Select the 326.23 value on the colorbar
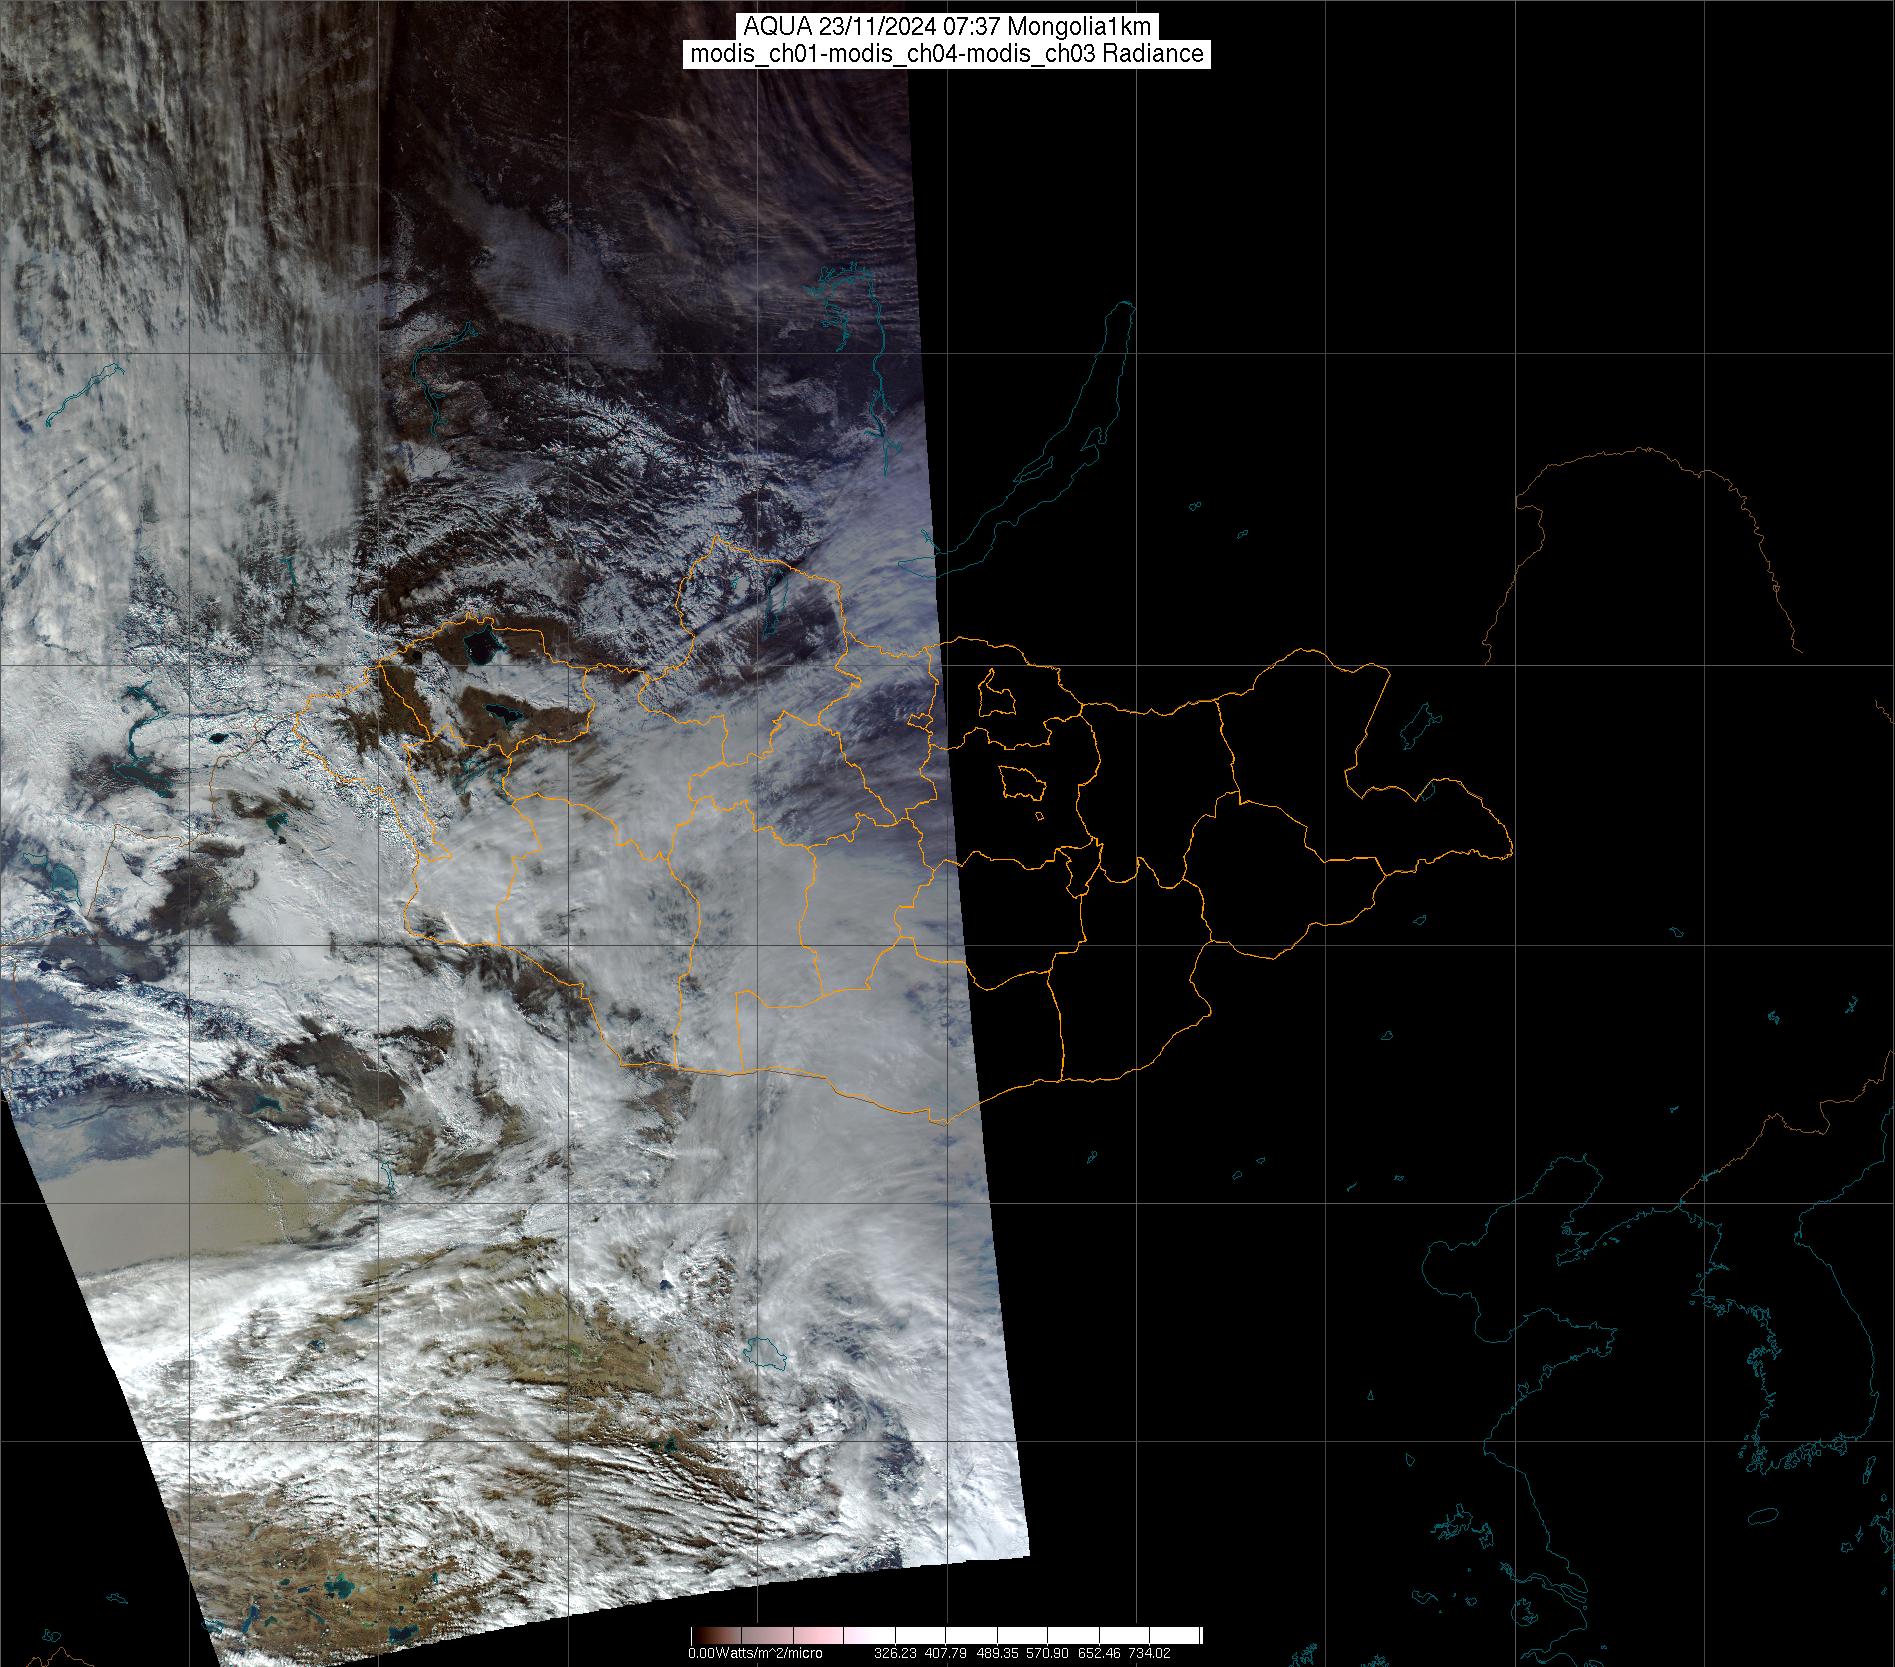The height and width of the screenshot is (1667, 1895). point(894,1653)
